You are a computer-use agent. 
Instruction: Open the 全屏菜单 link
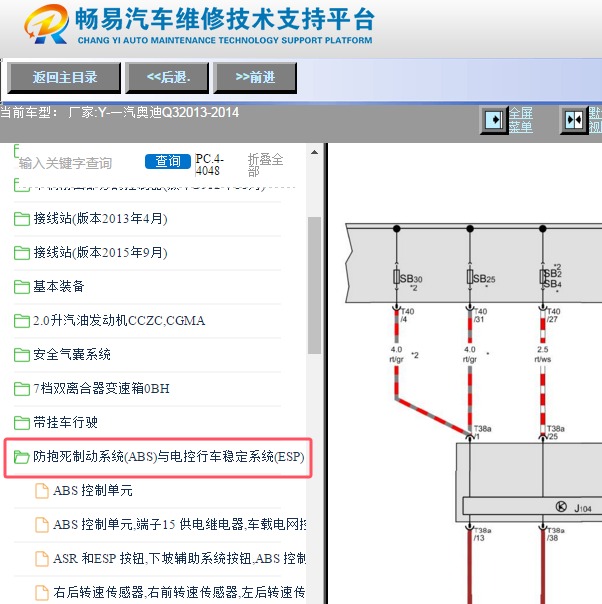pos(521,120)
